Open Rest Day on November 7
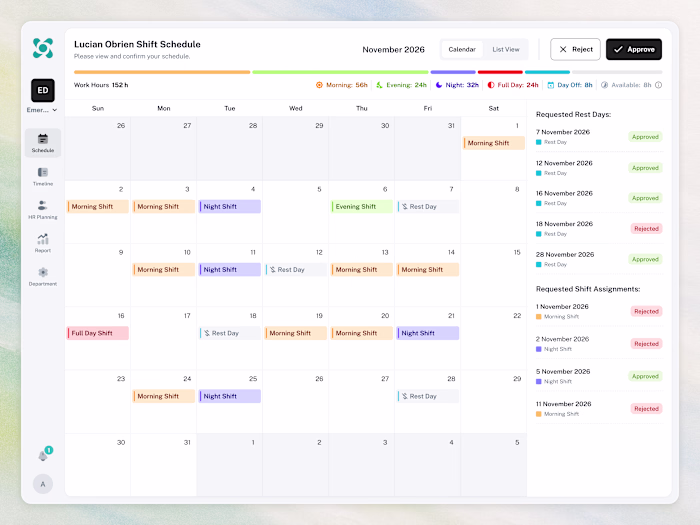700x525 pixels. [x=428, y=207]
